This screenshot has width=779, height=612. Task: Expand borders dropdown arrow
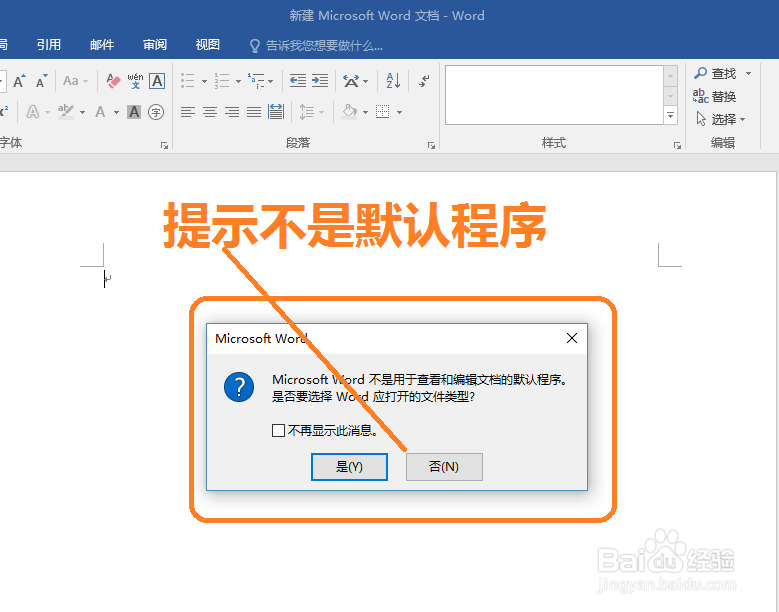tap(399, 112)
